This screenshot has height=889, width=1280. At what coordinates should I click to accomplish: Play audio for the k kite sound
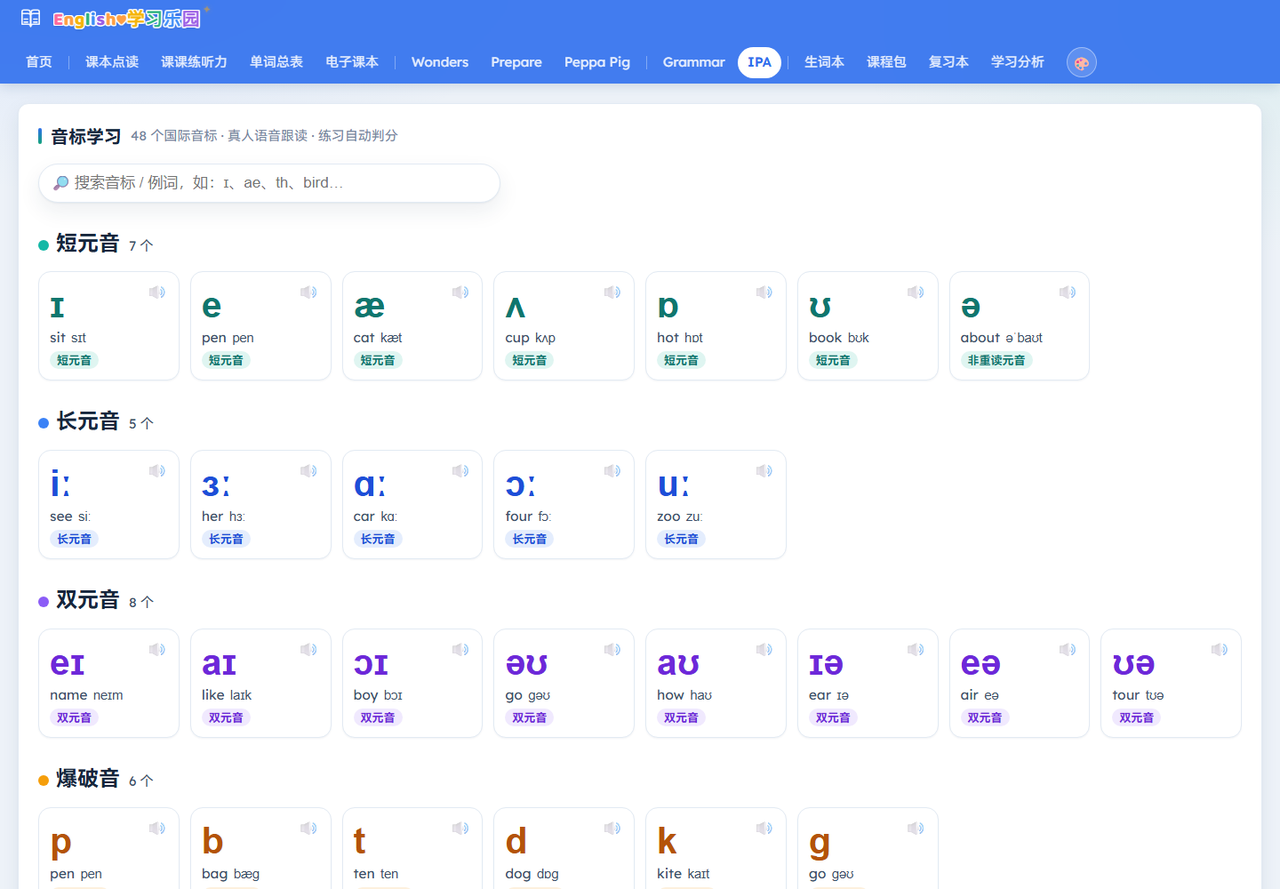(764, 828)
